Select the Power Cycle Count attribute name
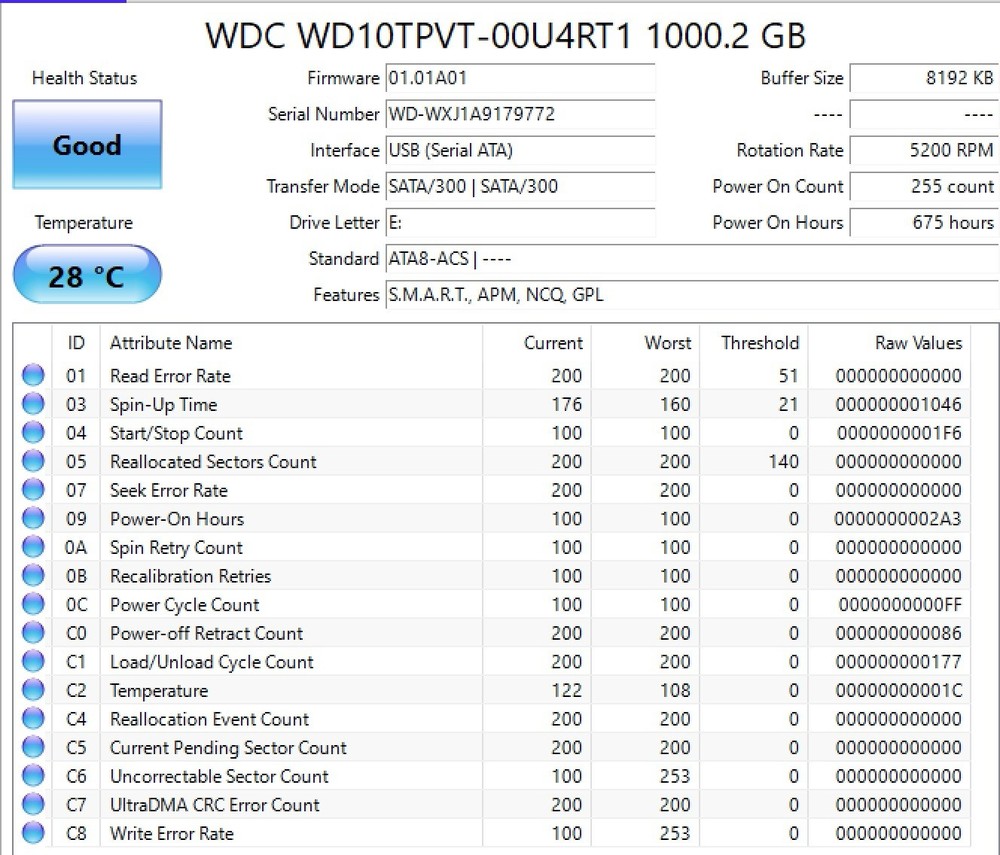 pos(184,606)
